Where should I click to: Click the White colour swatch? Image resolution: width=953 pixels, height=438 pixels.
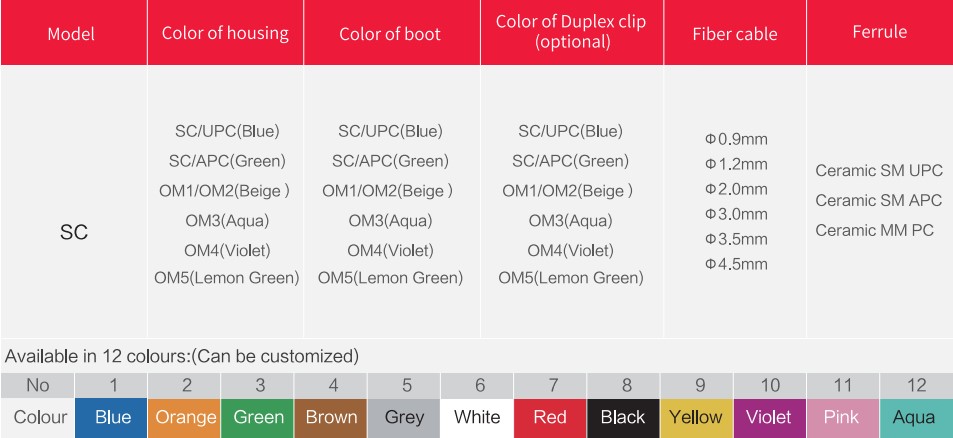(477, 418)
